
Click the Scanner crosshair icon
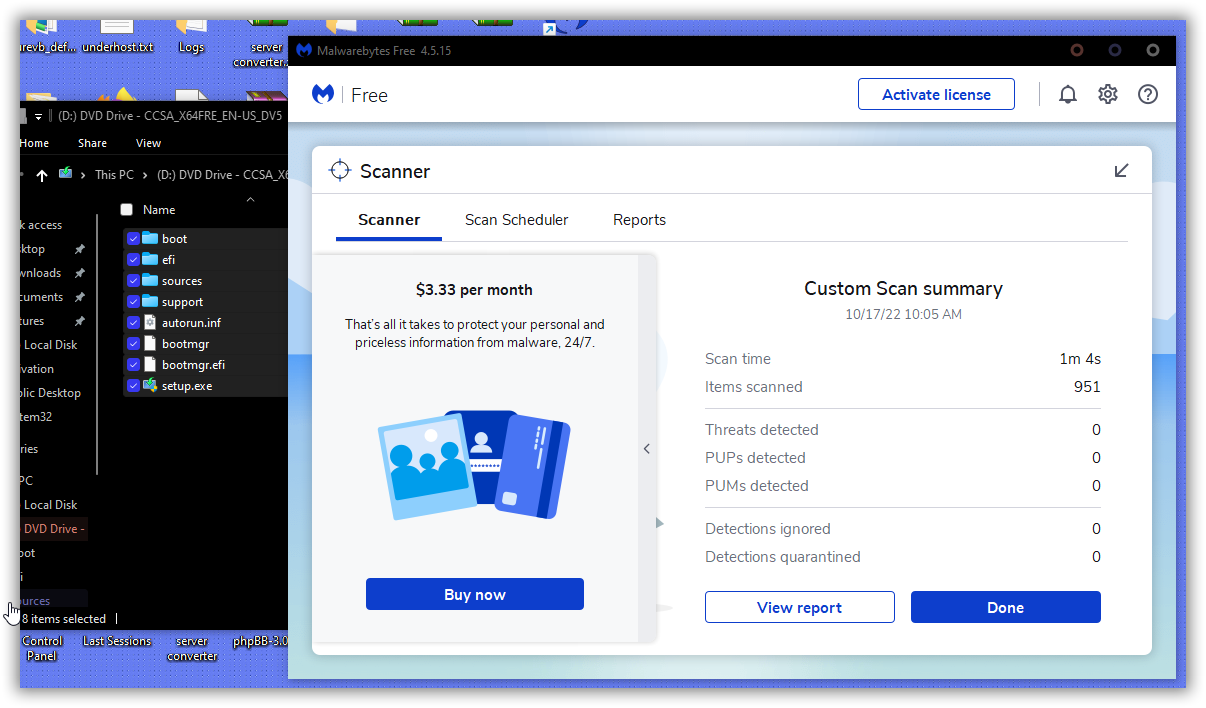point(340,171)
